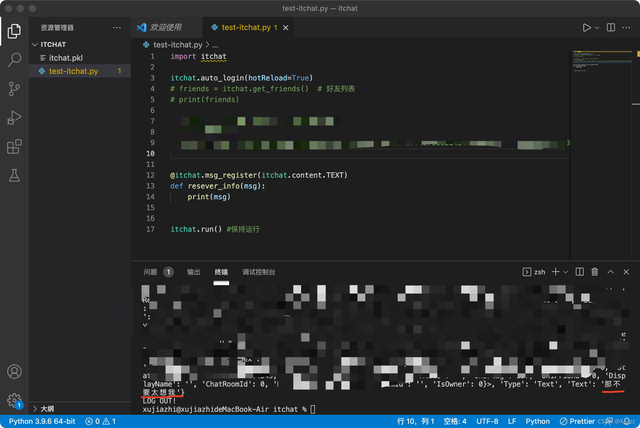Open itchat.pkl file in explorer
Screen dimensions: 640x428
[x=66, y=58]
